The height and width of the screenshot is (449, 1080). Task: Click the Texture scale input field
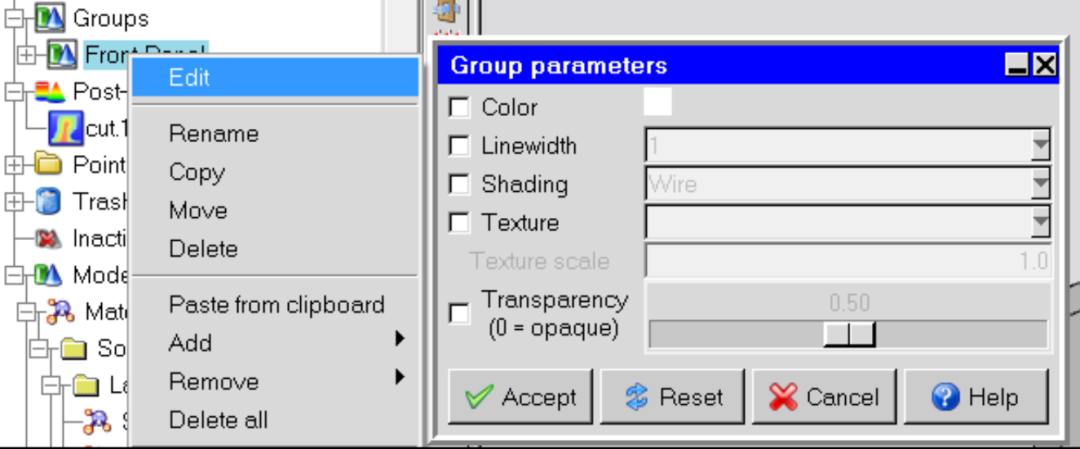pyautogui.click(x=848, y=262)
